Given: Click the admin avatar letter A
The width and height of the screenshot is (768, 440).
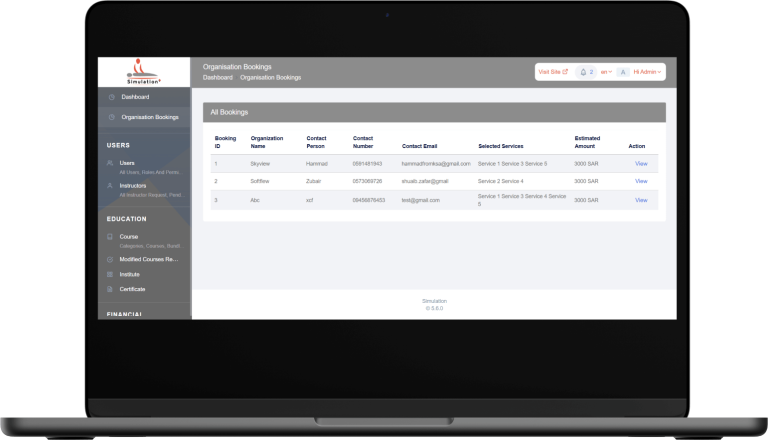Looking at the screenshot, I should (x=623, y=72).
